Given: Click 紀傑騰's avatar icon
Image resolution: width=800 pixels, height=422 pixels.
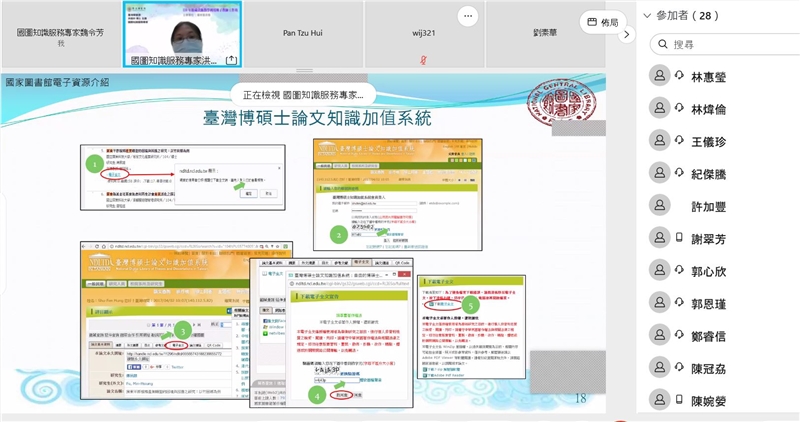Looking at the screenshot, I should [660, 172].
